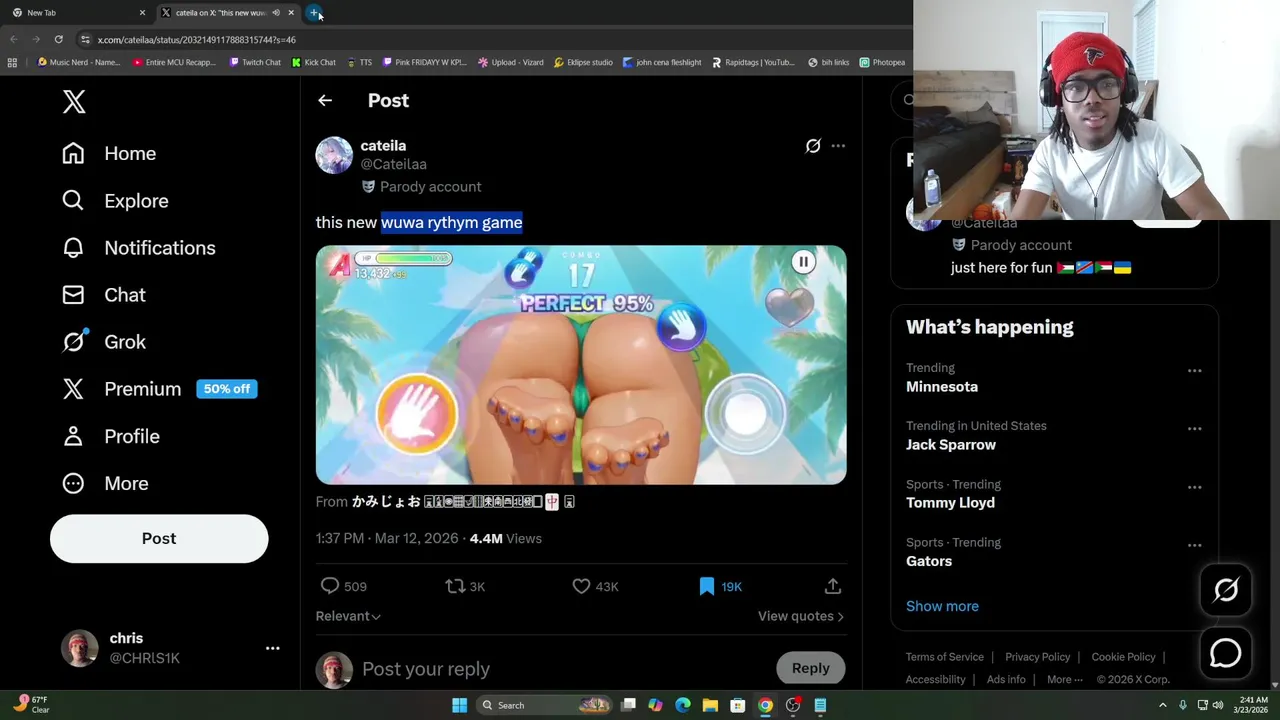Open Windows Start menu
This screenshot has height=720, width=1280.
459,705
